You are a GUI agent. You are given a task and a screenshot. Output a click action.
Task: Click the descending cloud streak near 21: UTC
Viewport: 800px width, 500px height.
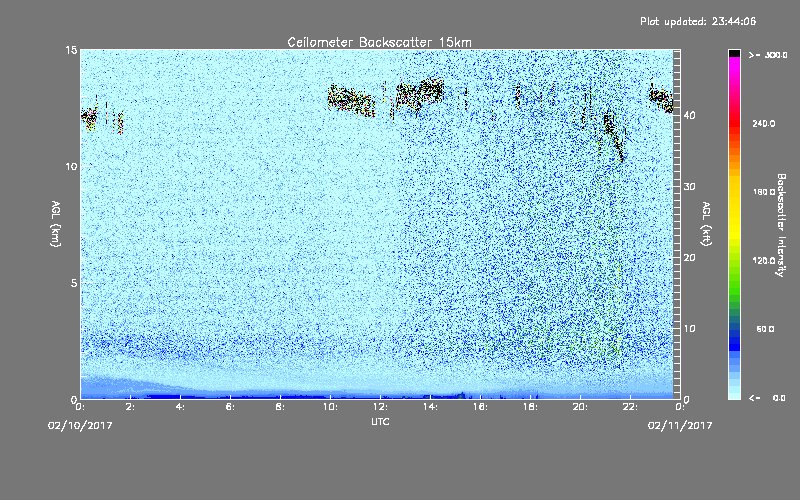(614, 137)
